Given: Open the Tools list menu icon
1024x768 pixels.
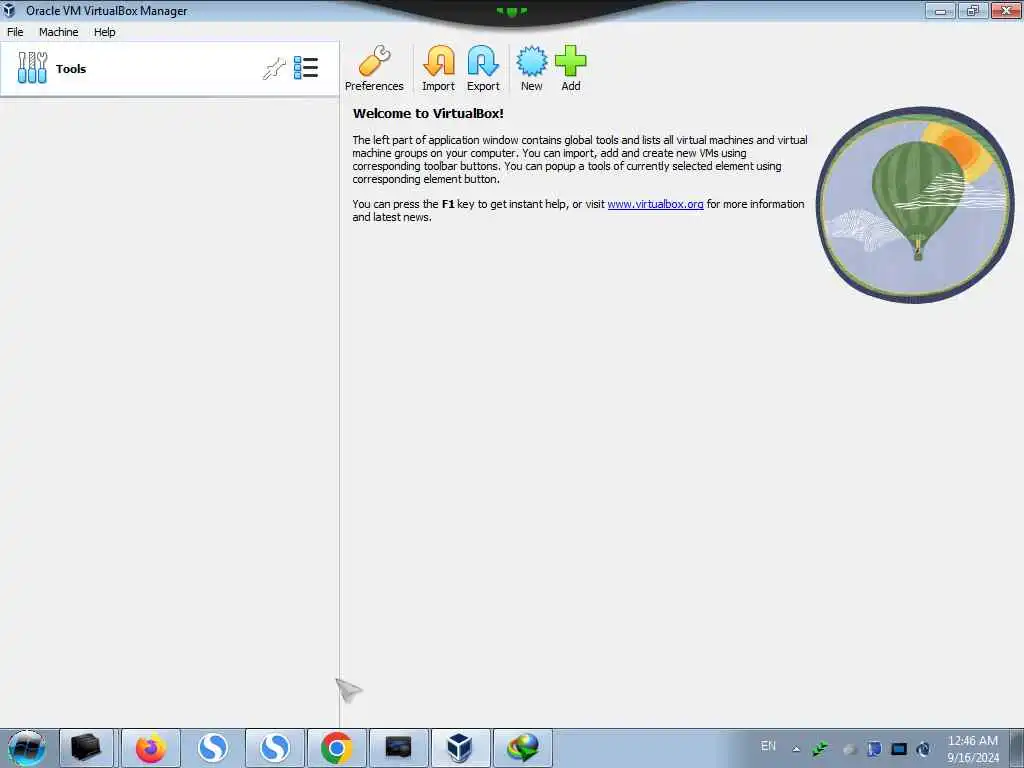Looking at the screenshot, I should click(x=306, y=68).
